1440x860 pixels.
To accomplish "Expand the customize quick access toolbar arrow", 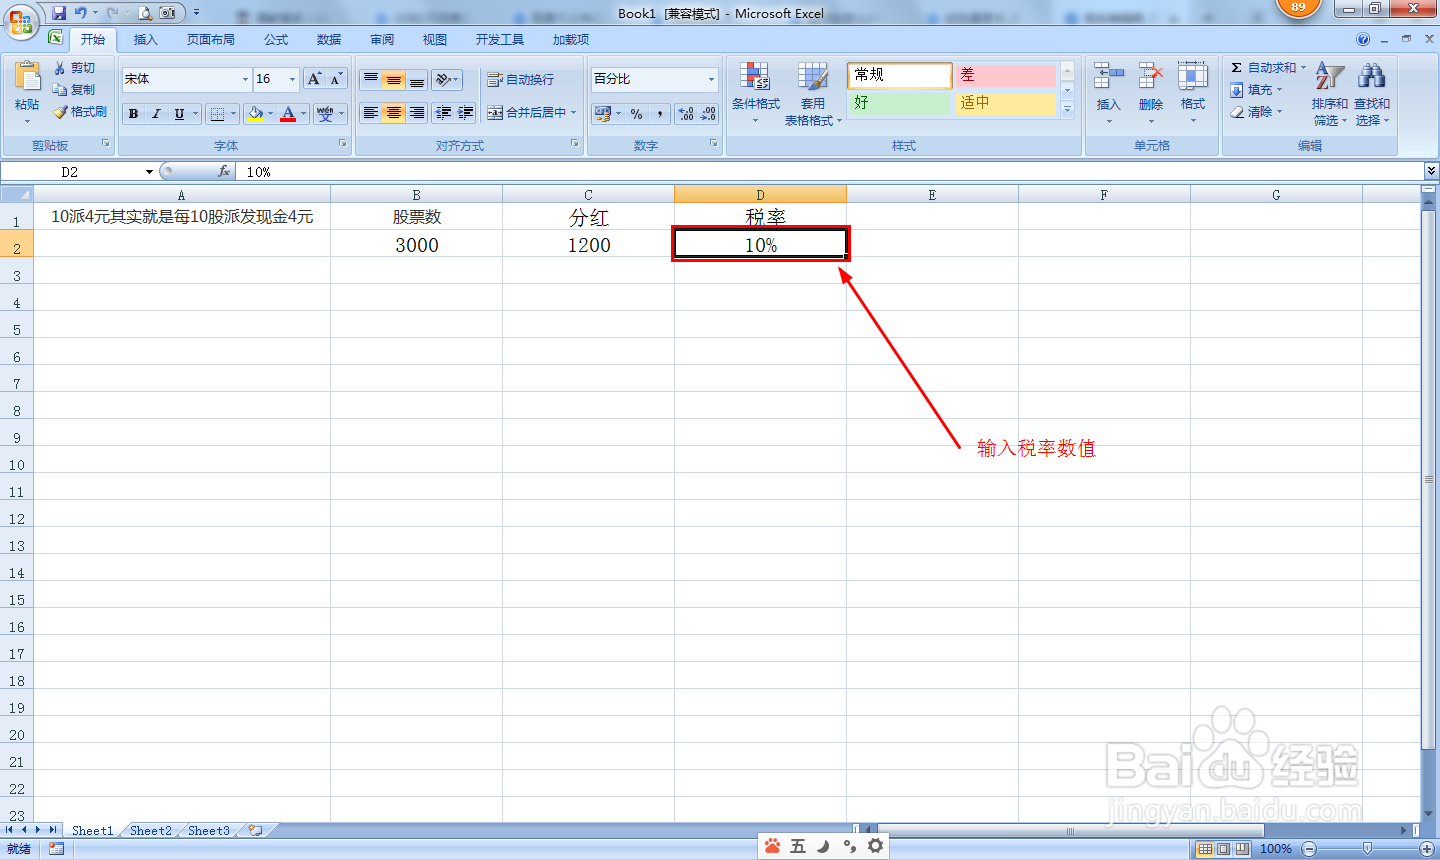I will pos(197,13).
